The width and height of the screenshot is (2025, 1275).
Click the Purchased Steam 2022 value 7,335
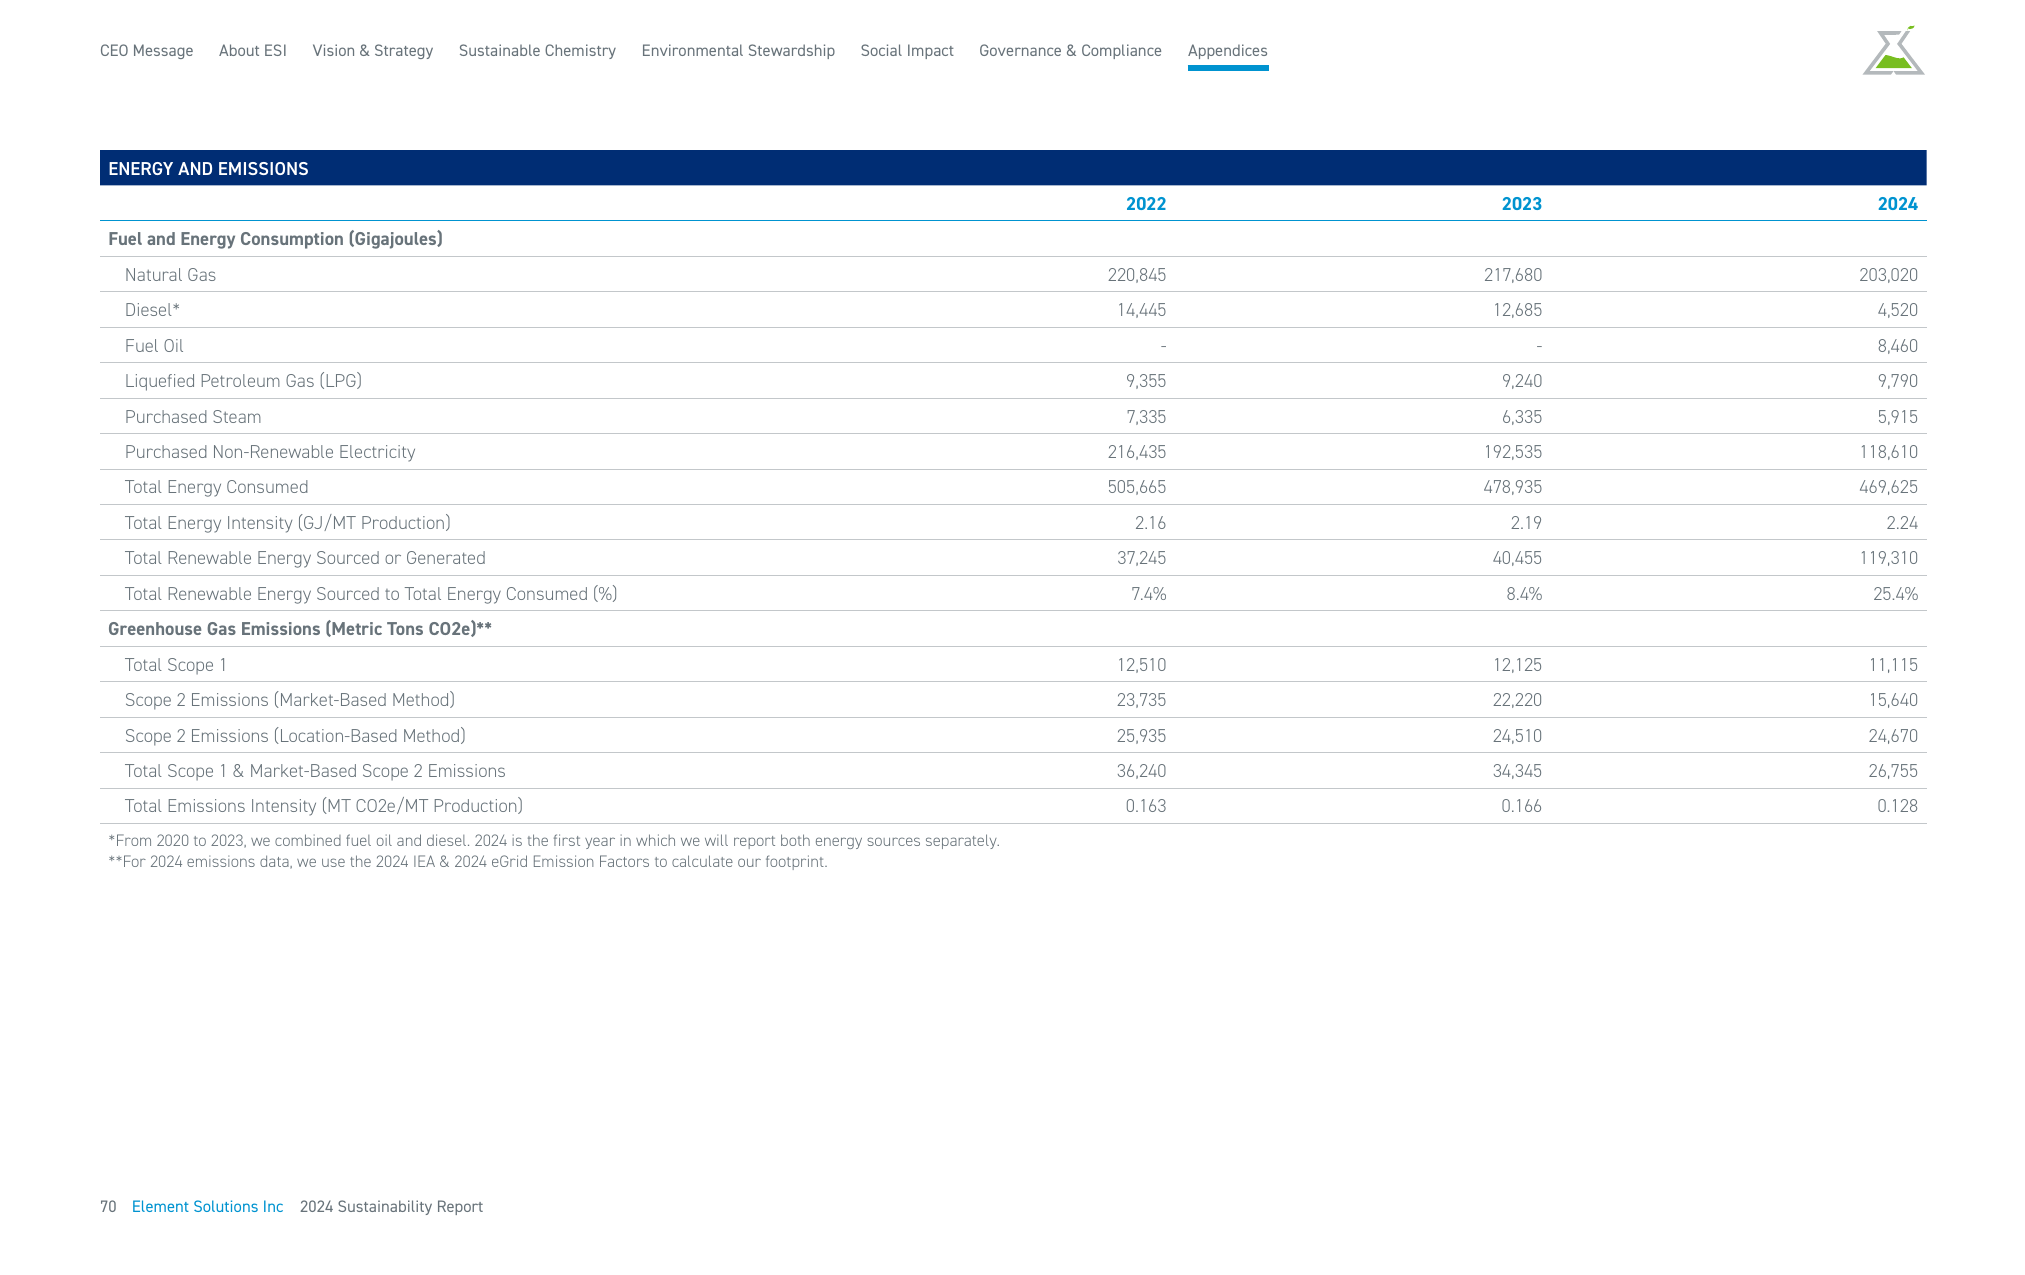(x=1146, y=417)
